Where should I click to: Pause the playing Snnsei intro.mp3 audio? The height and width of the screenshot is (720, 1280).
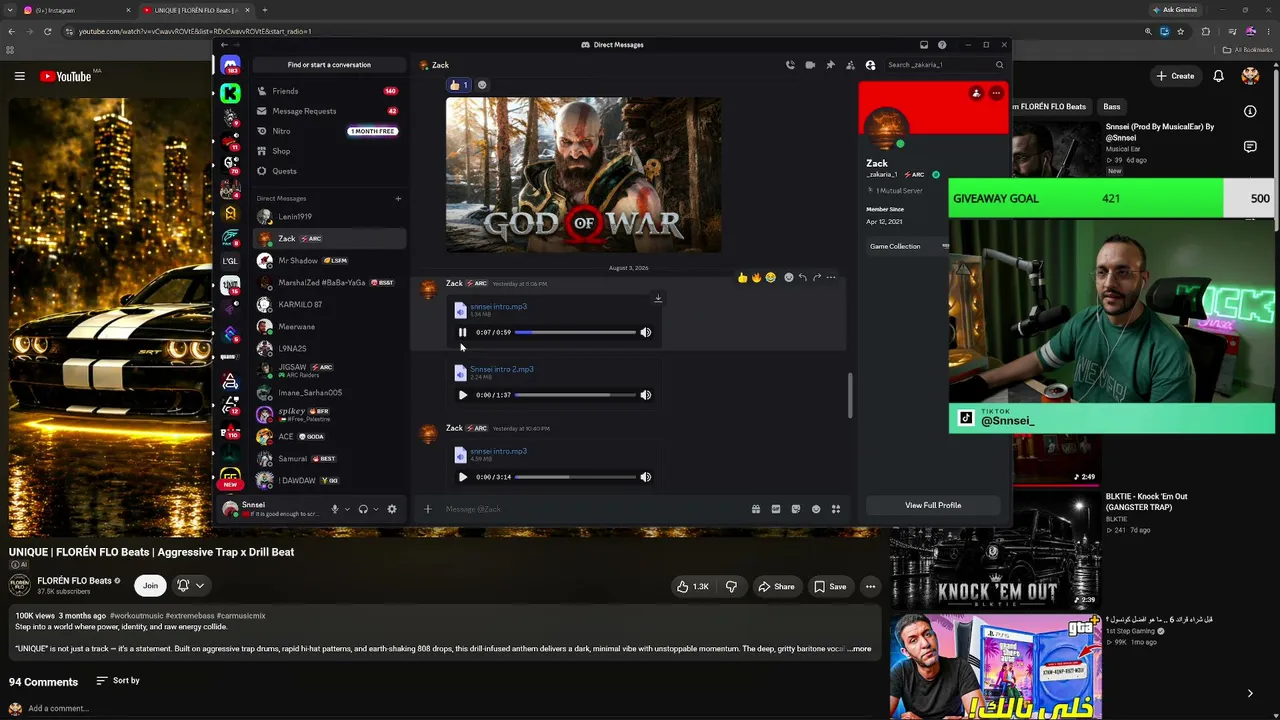(x=462, y=332)
